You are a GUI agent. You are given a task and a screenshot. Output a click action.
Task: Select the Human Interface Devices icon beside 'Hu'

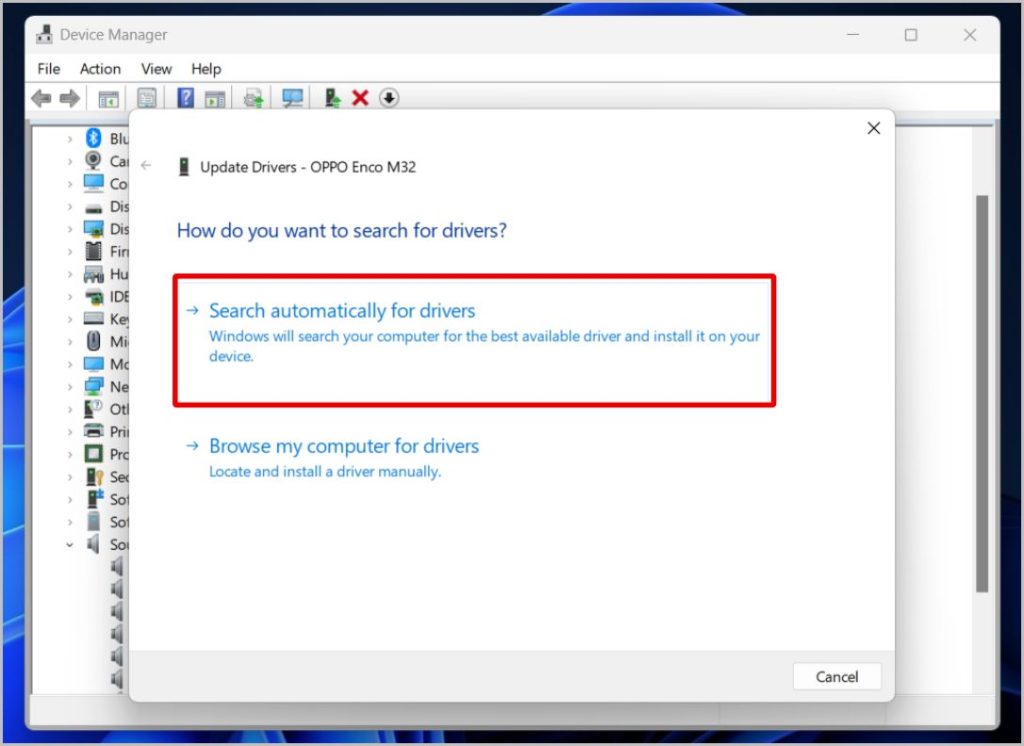click(x=93, y=274)
